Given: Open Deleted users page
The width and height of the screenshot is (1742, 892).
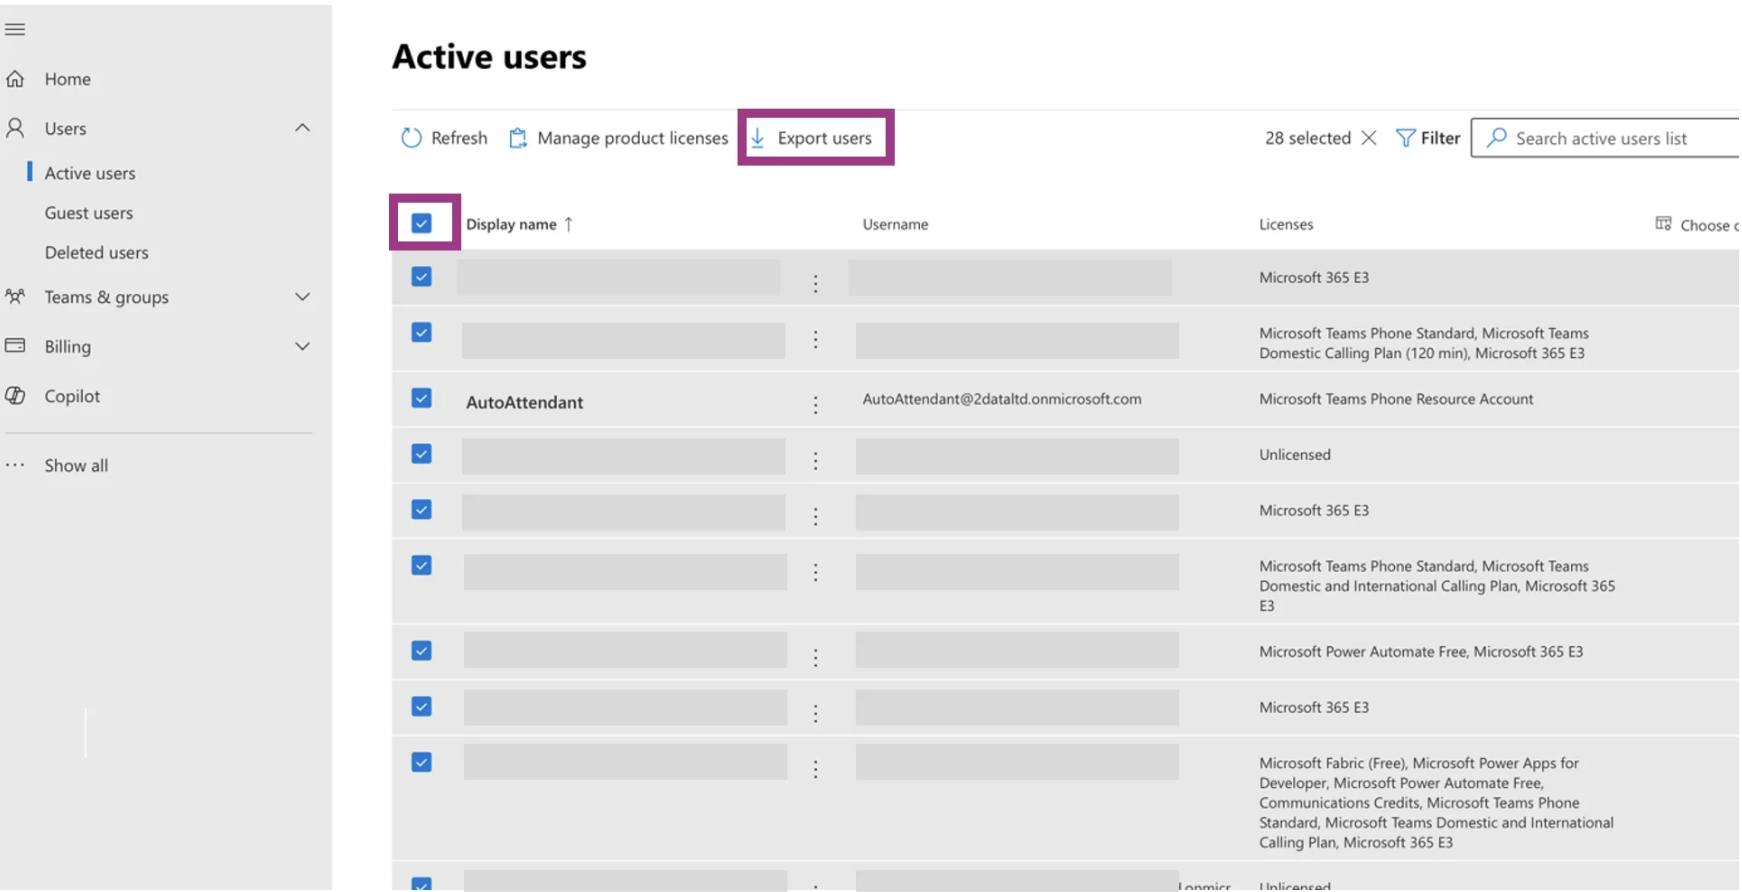Looking at the screenshot, I should (97, 253).
